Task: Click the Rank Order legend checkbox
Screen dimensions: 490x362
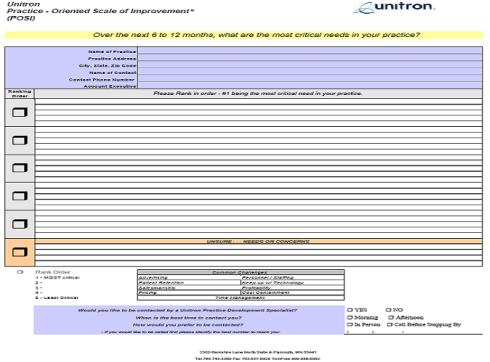Action: [20, 272]
